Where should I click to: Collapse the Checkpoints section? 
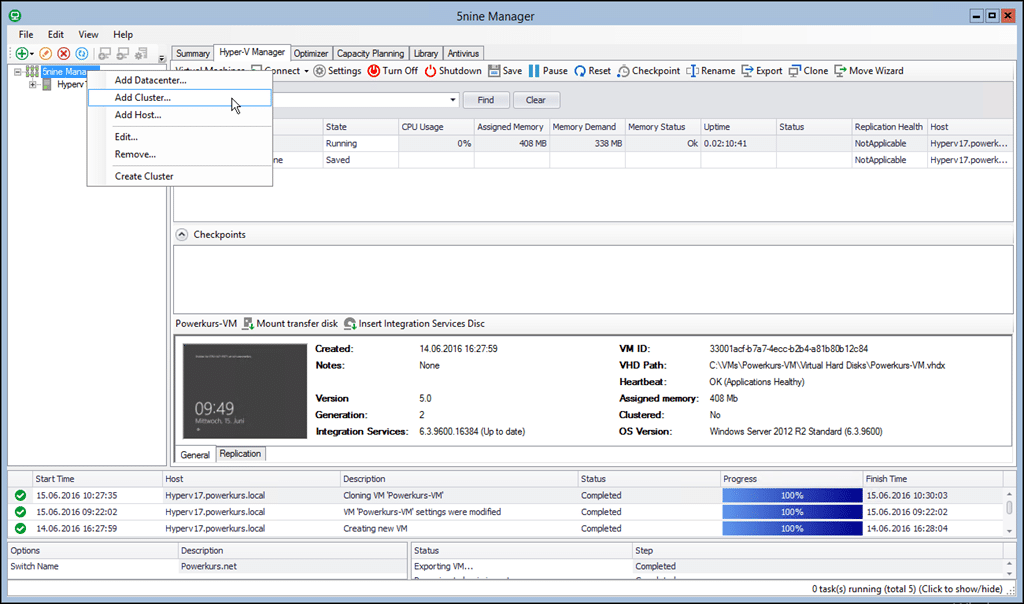click(x=182, y=234)
